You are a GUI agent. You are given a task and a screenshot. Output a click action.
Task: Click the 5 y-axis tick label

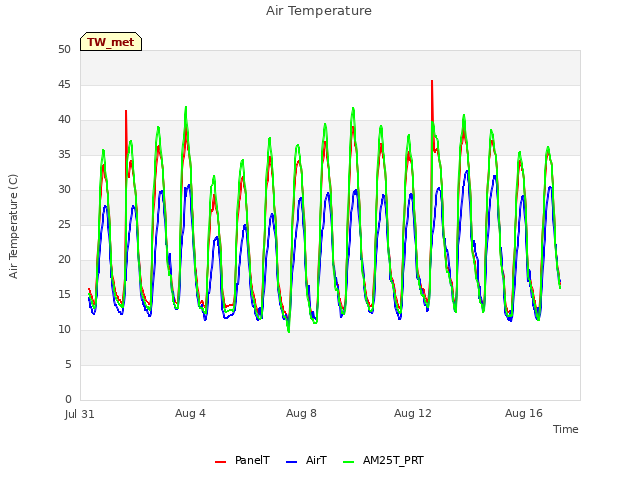(x=68, y=364)
